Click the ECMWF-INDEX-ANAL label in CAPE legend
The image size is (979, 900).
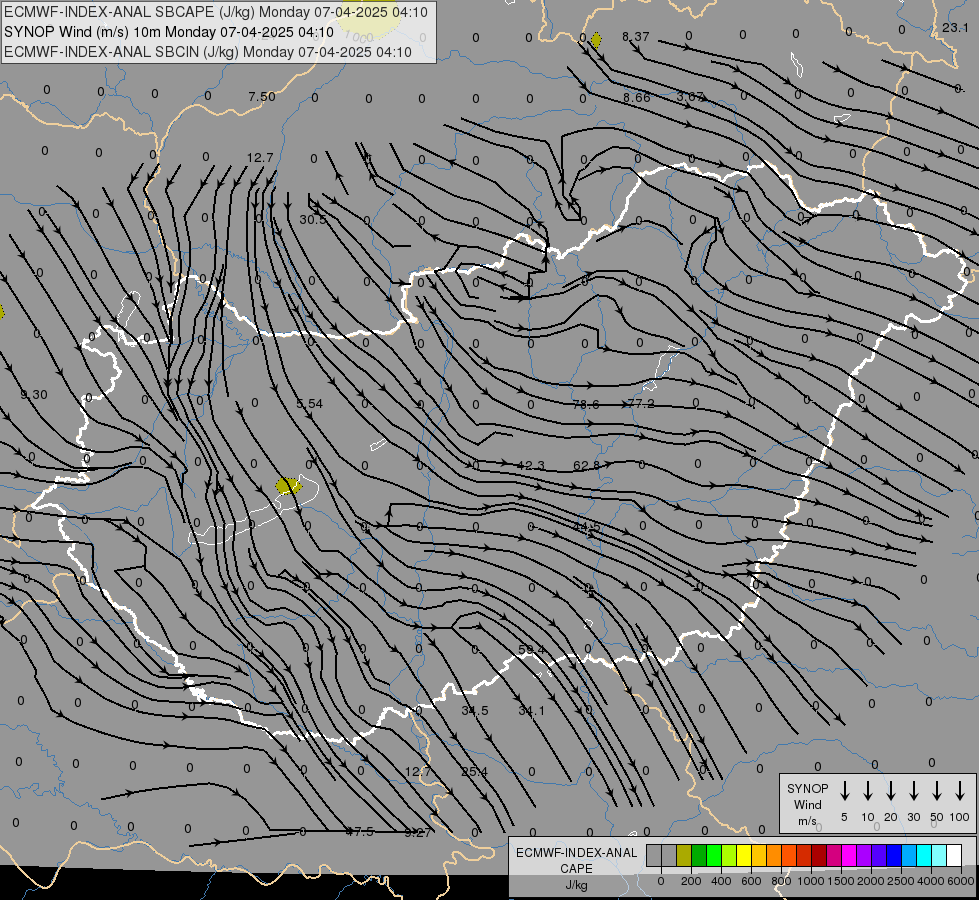tap(576, 853)
